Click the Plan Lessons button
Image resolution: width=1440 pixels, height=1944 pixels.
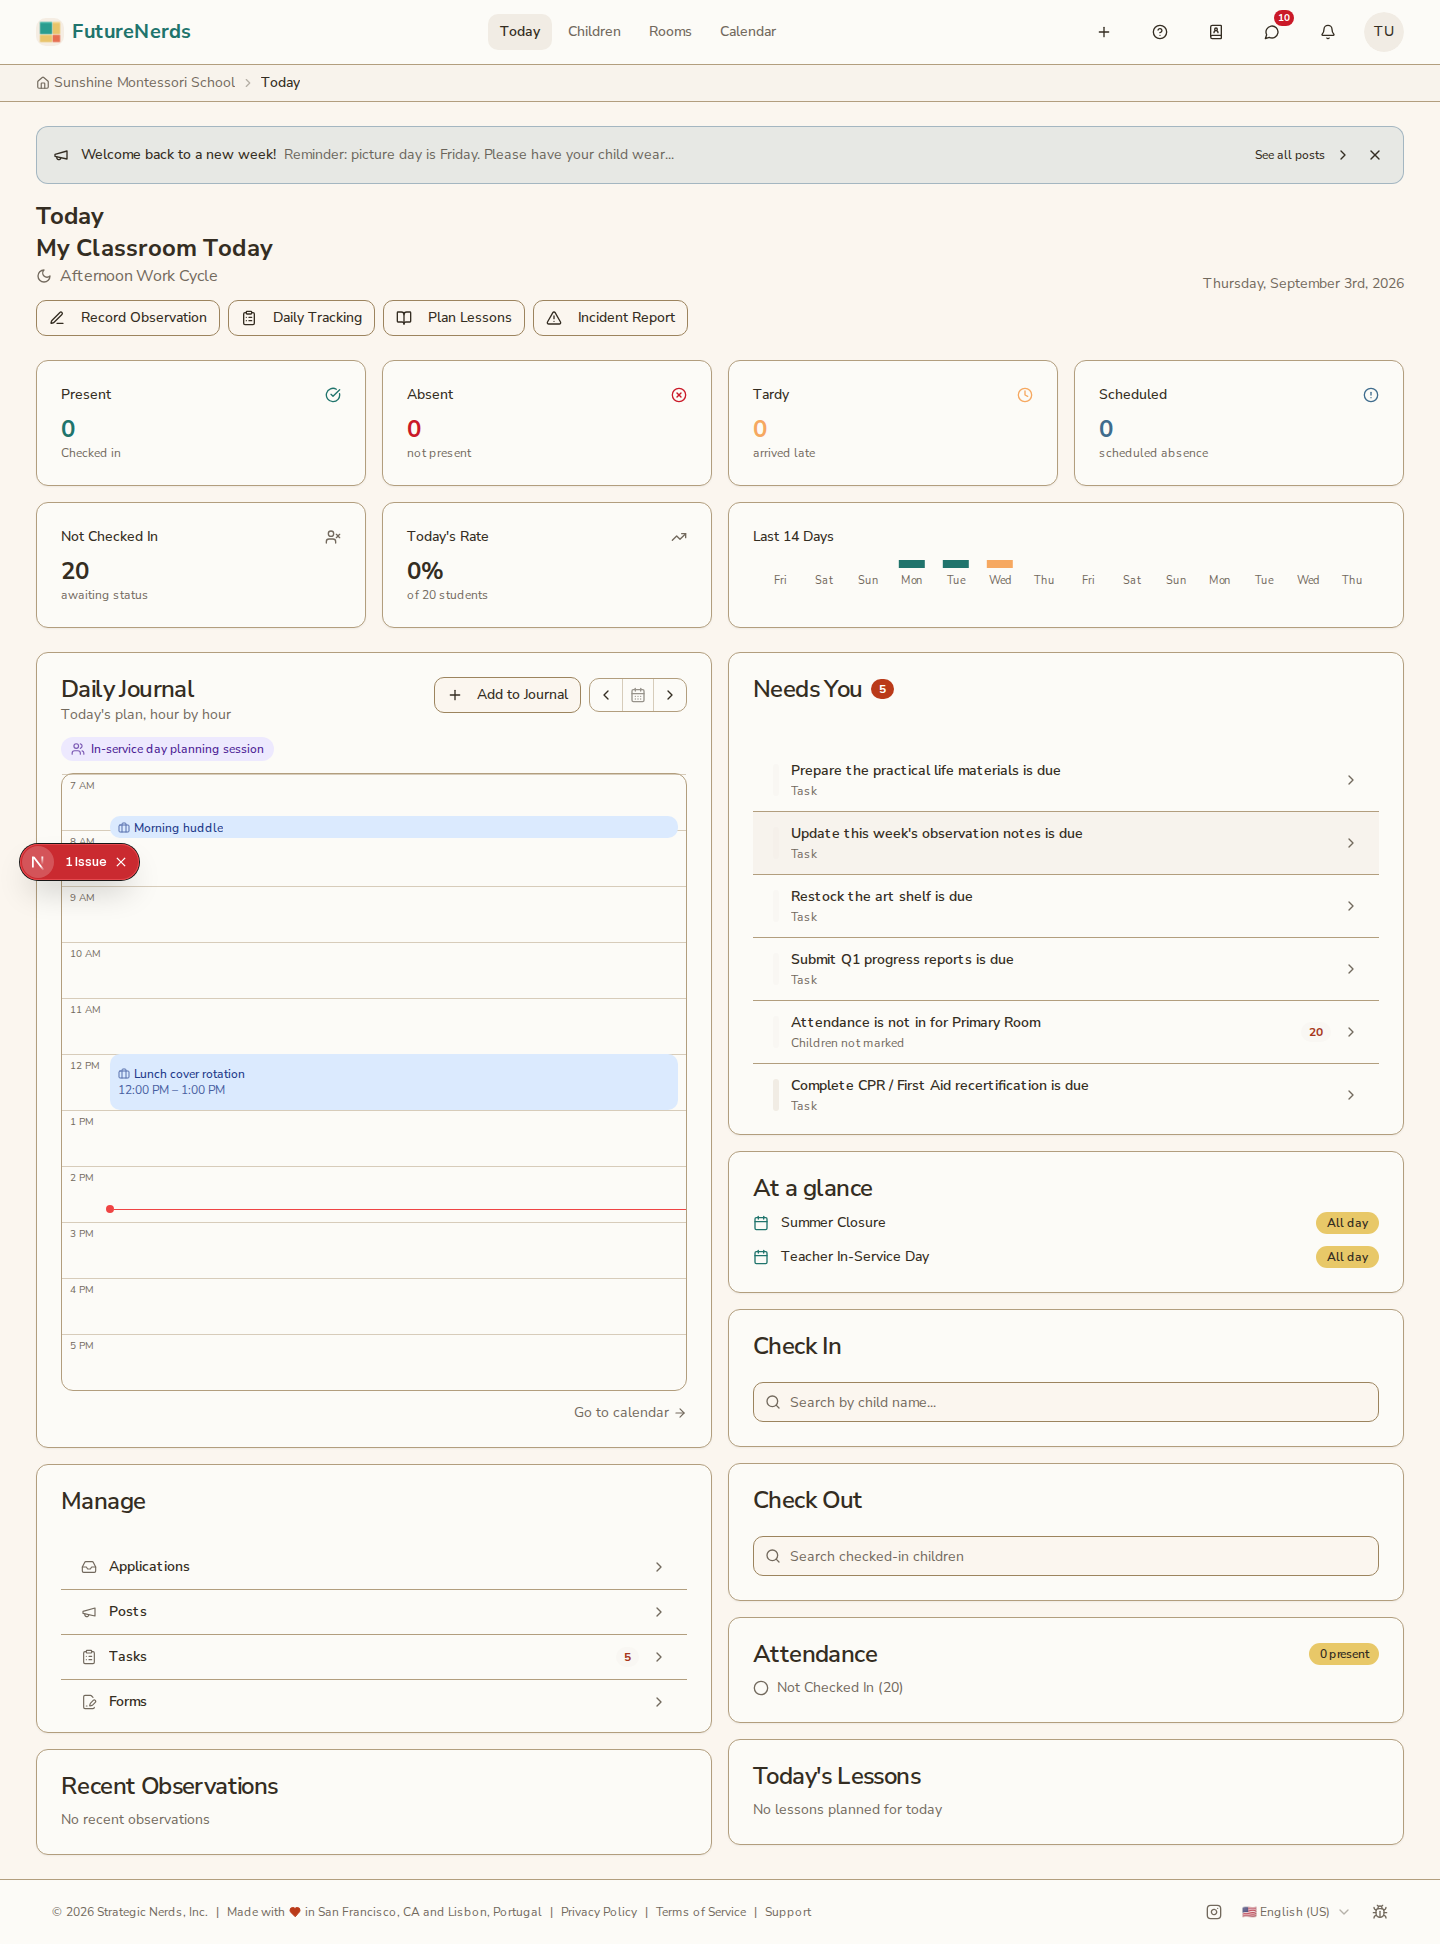(454, 318)
